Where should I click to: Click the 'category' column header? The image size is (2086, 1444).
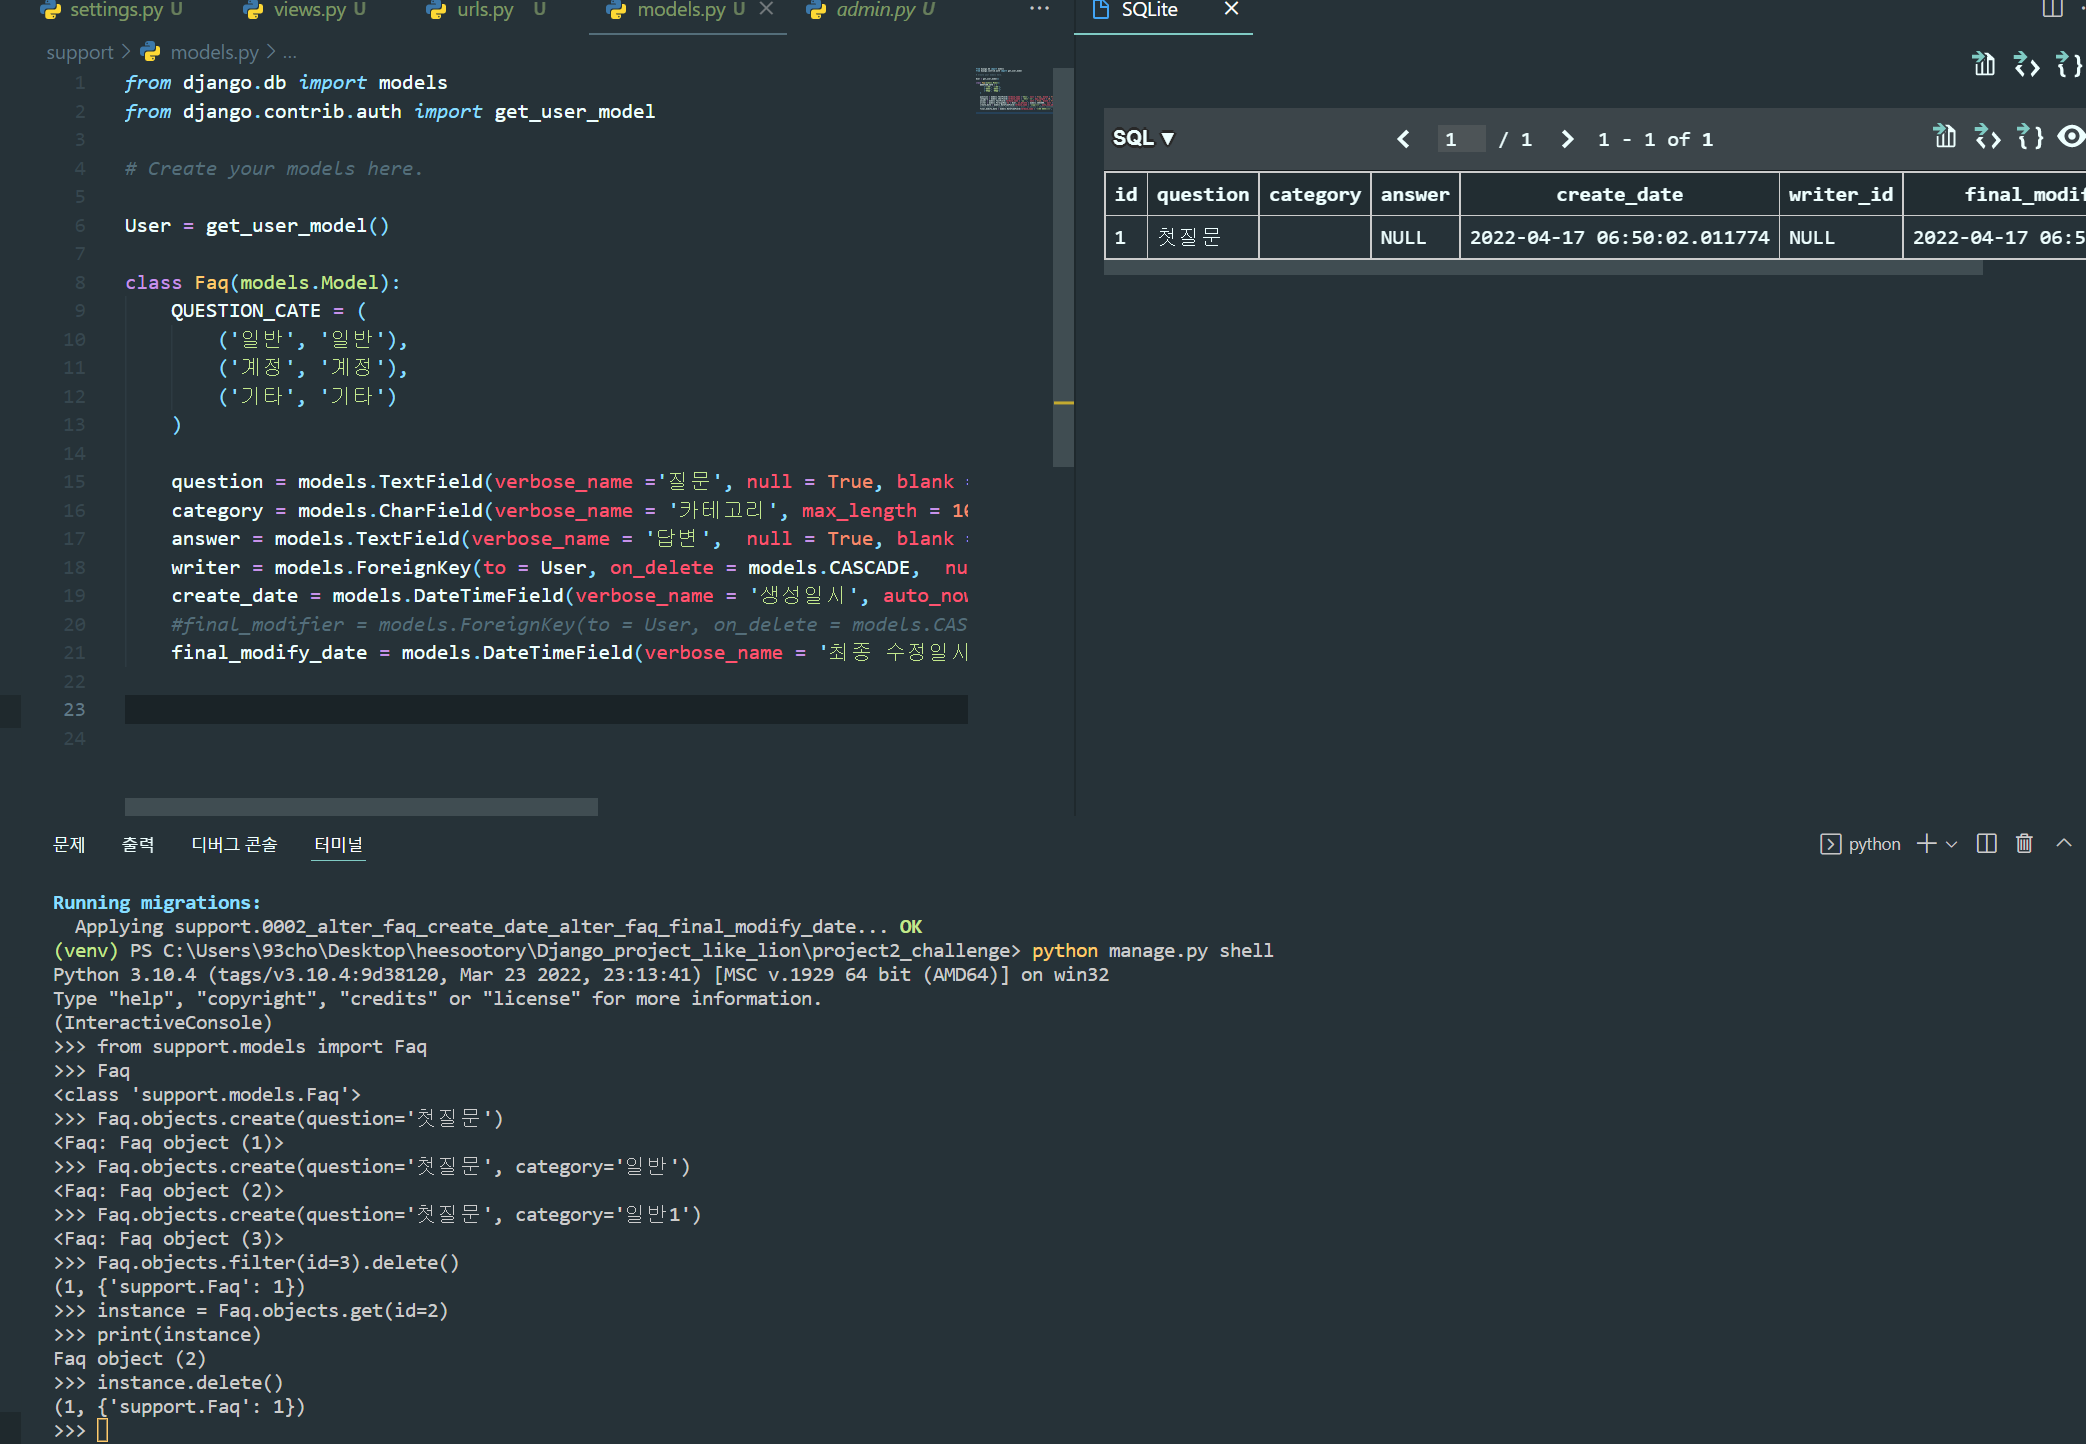(1315, 195)
